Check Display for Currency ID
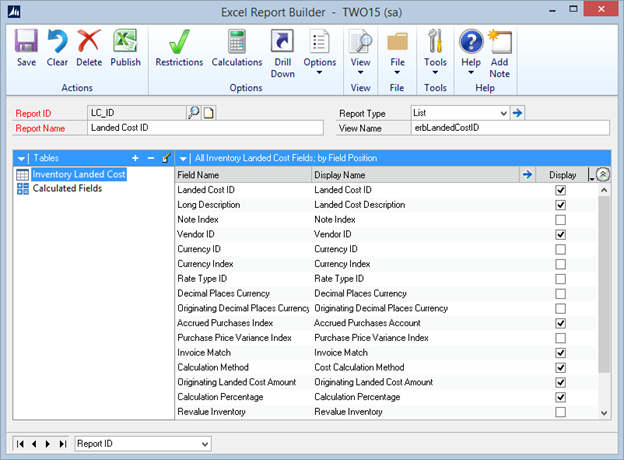 560,249
